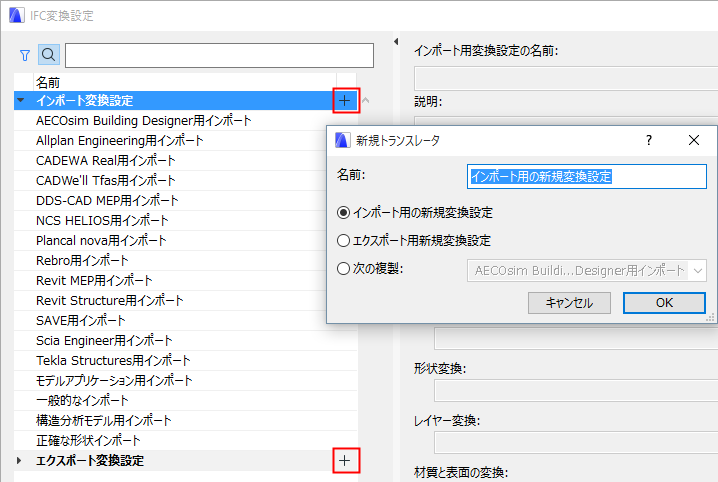Viewport: 718px width, 482px height.
Task: Confirm with the OK button
Action: [x=664, y=303]
